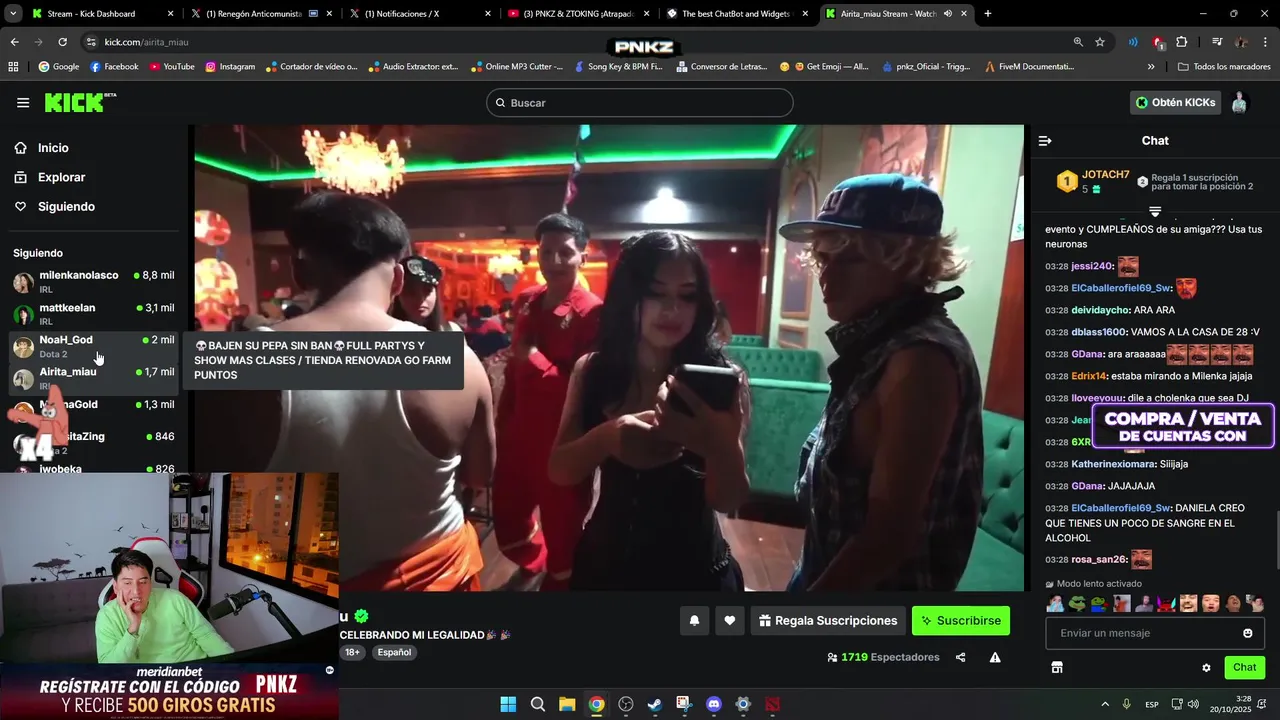Open the Kick hamburger sidebar menu

[x=23, y=103]
